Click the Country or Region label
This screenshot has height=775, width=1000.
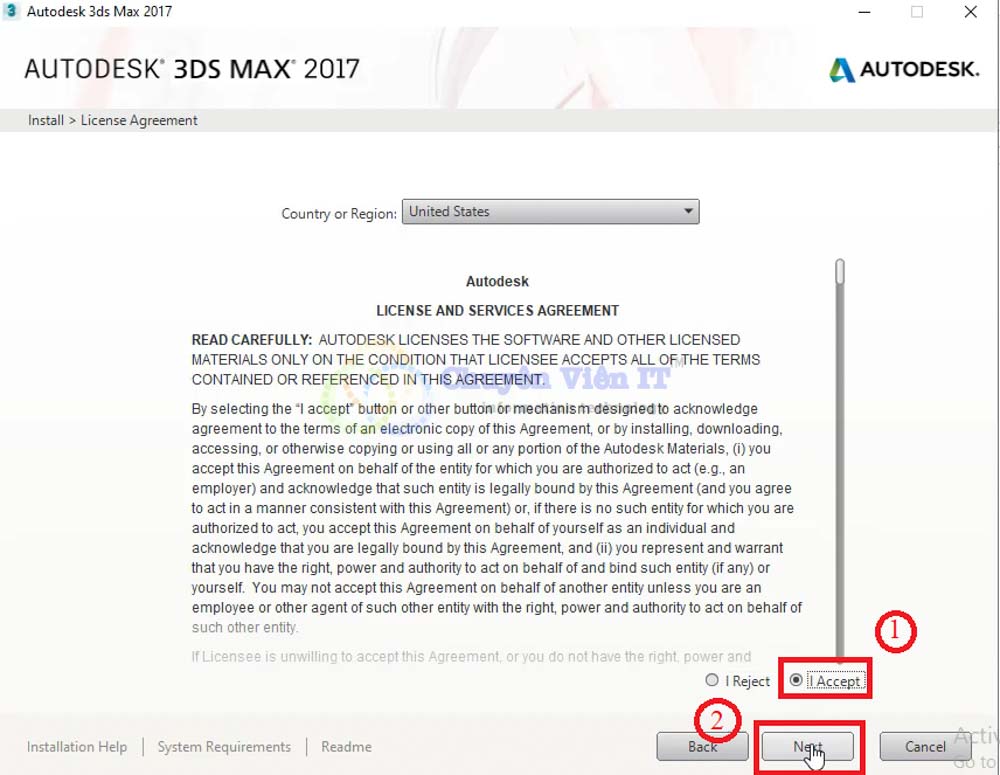tap(339, 214)
